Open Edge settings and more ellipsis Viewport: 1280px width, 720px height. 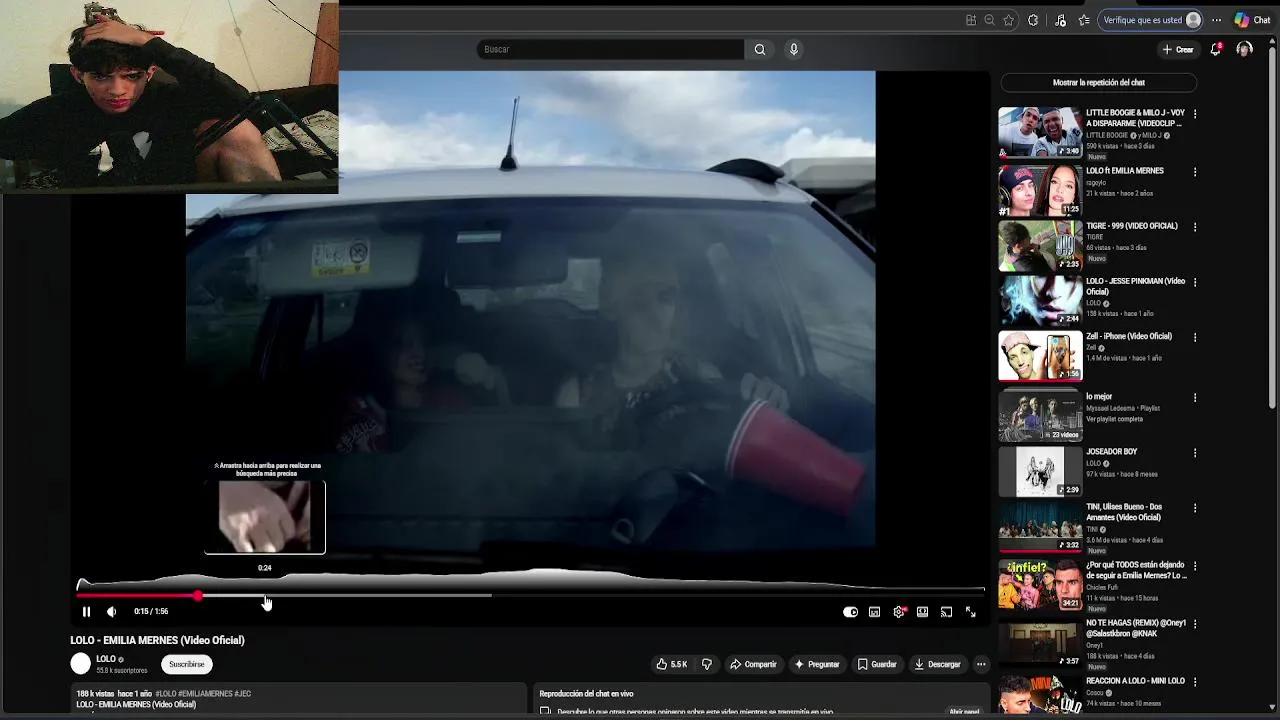click(1217, 20)
